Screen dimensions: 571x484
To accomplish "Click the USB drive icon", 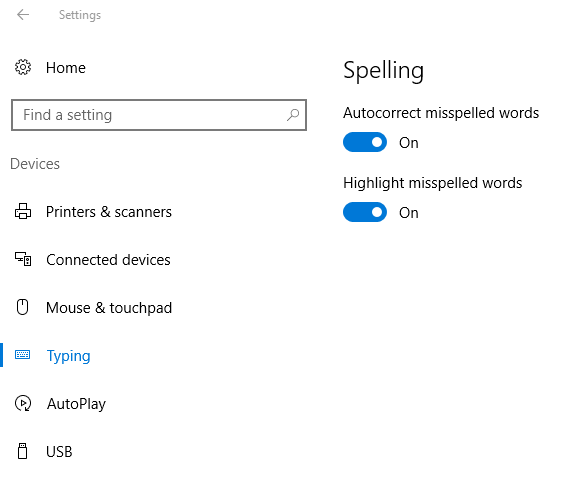I will click(23, 451).
